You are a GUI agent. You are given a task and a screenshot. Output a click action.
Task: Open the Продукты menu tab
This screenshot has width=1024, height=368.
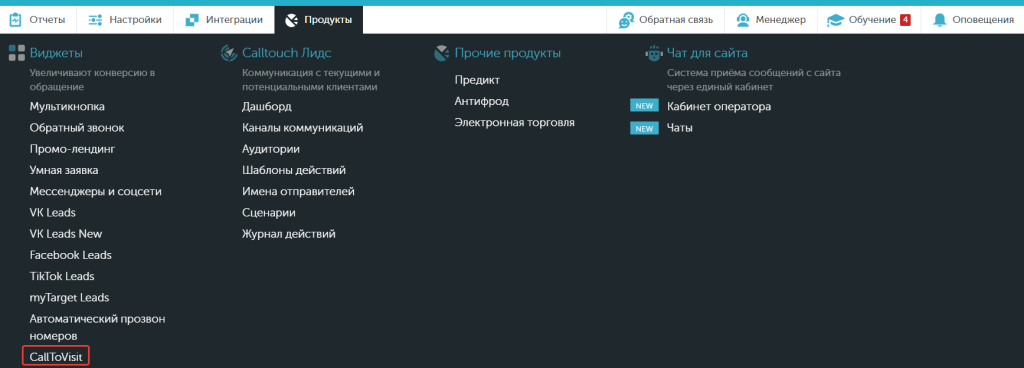click(319, 20)
